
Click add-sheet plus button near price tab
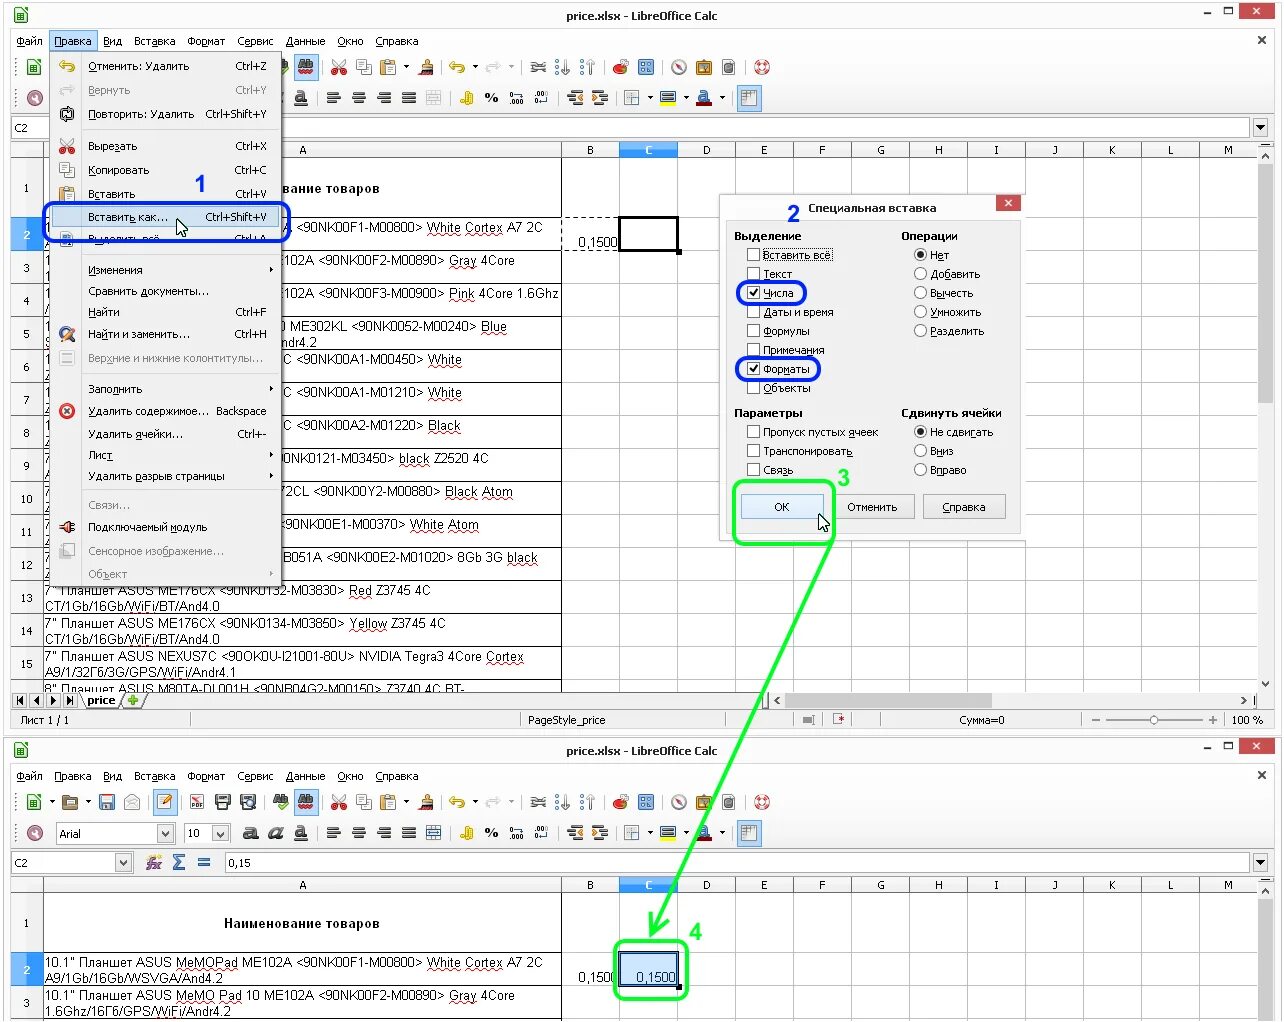tap(132, 700)
